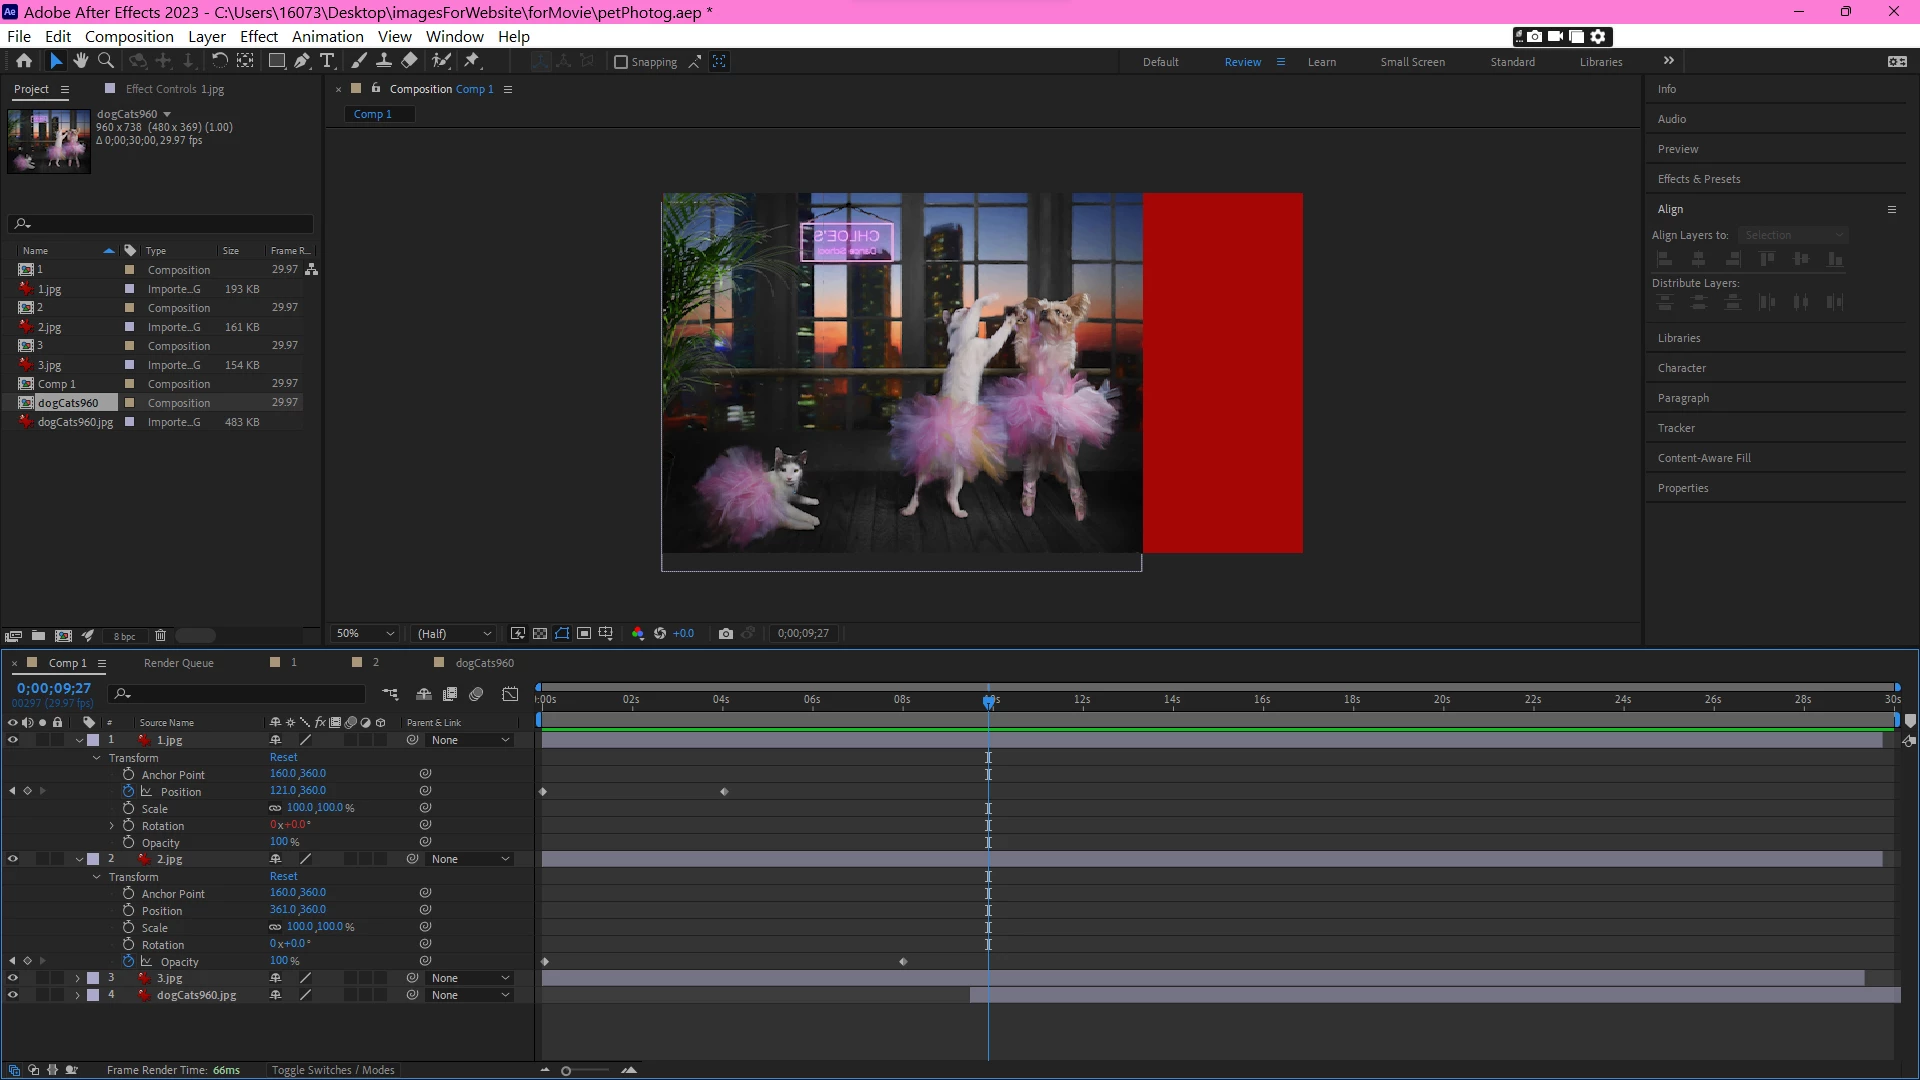Click the Home icon in toolbar

click(x=24, y=61)
